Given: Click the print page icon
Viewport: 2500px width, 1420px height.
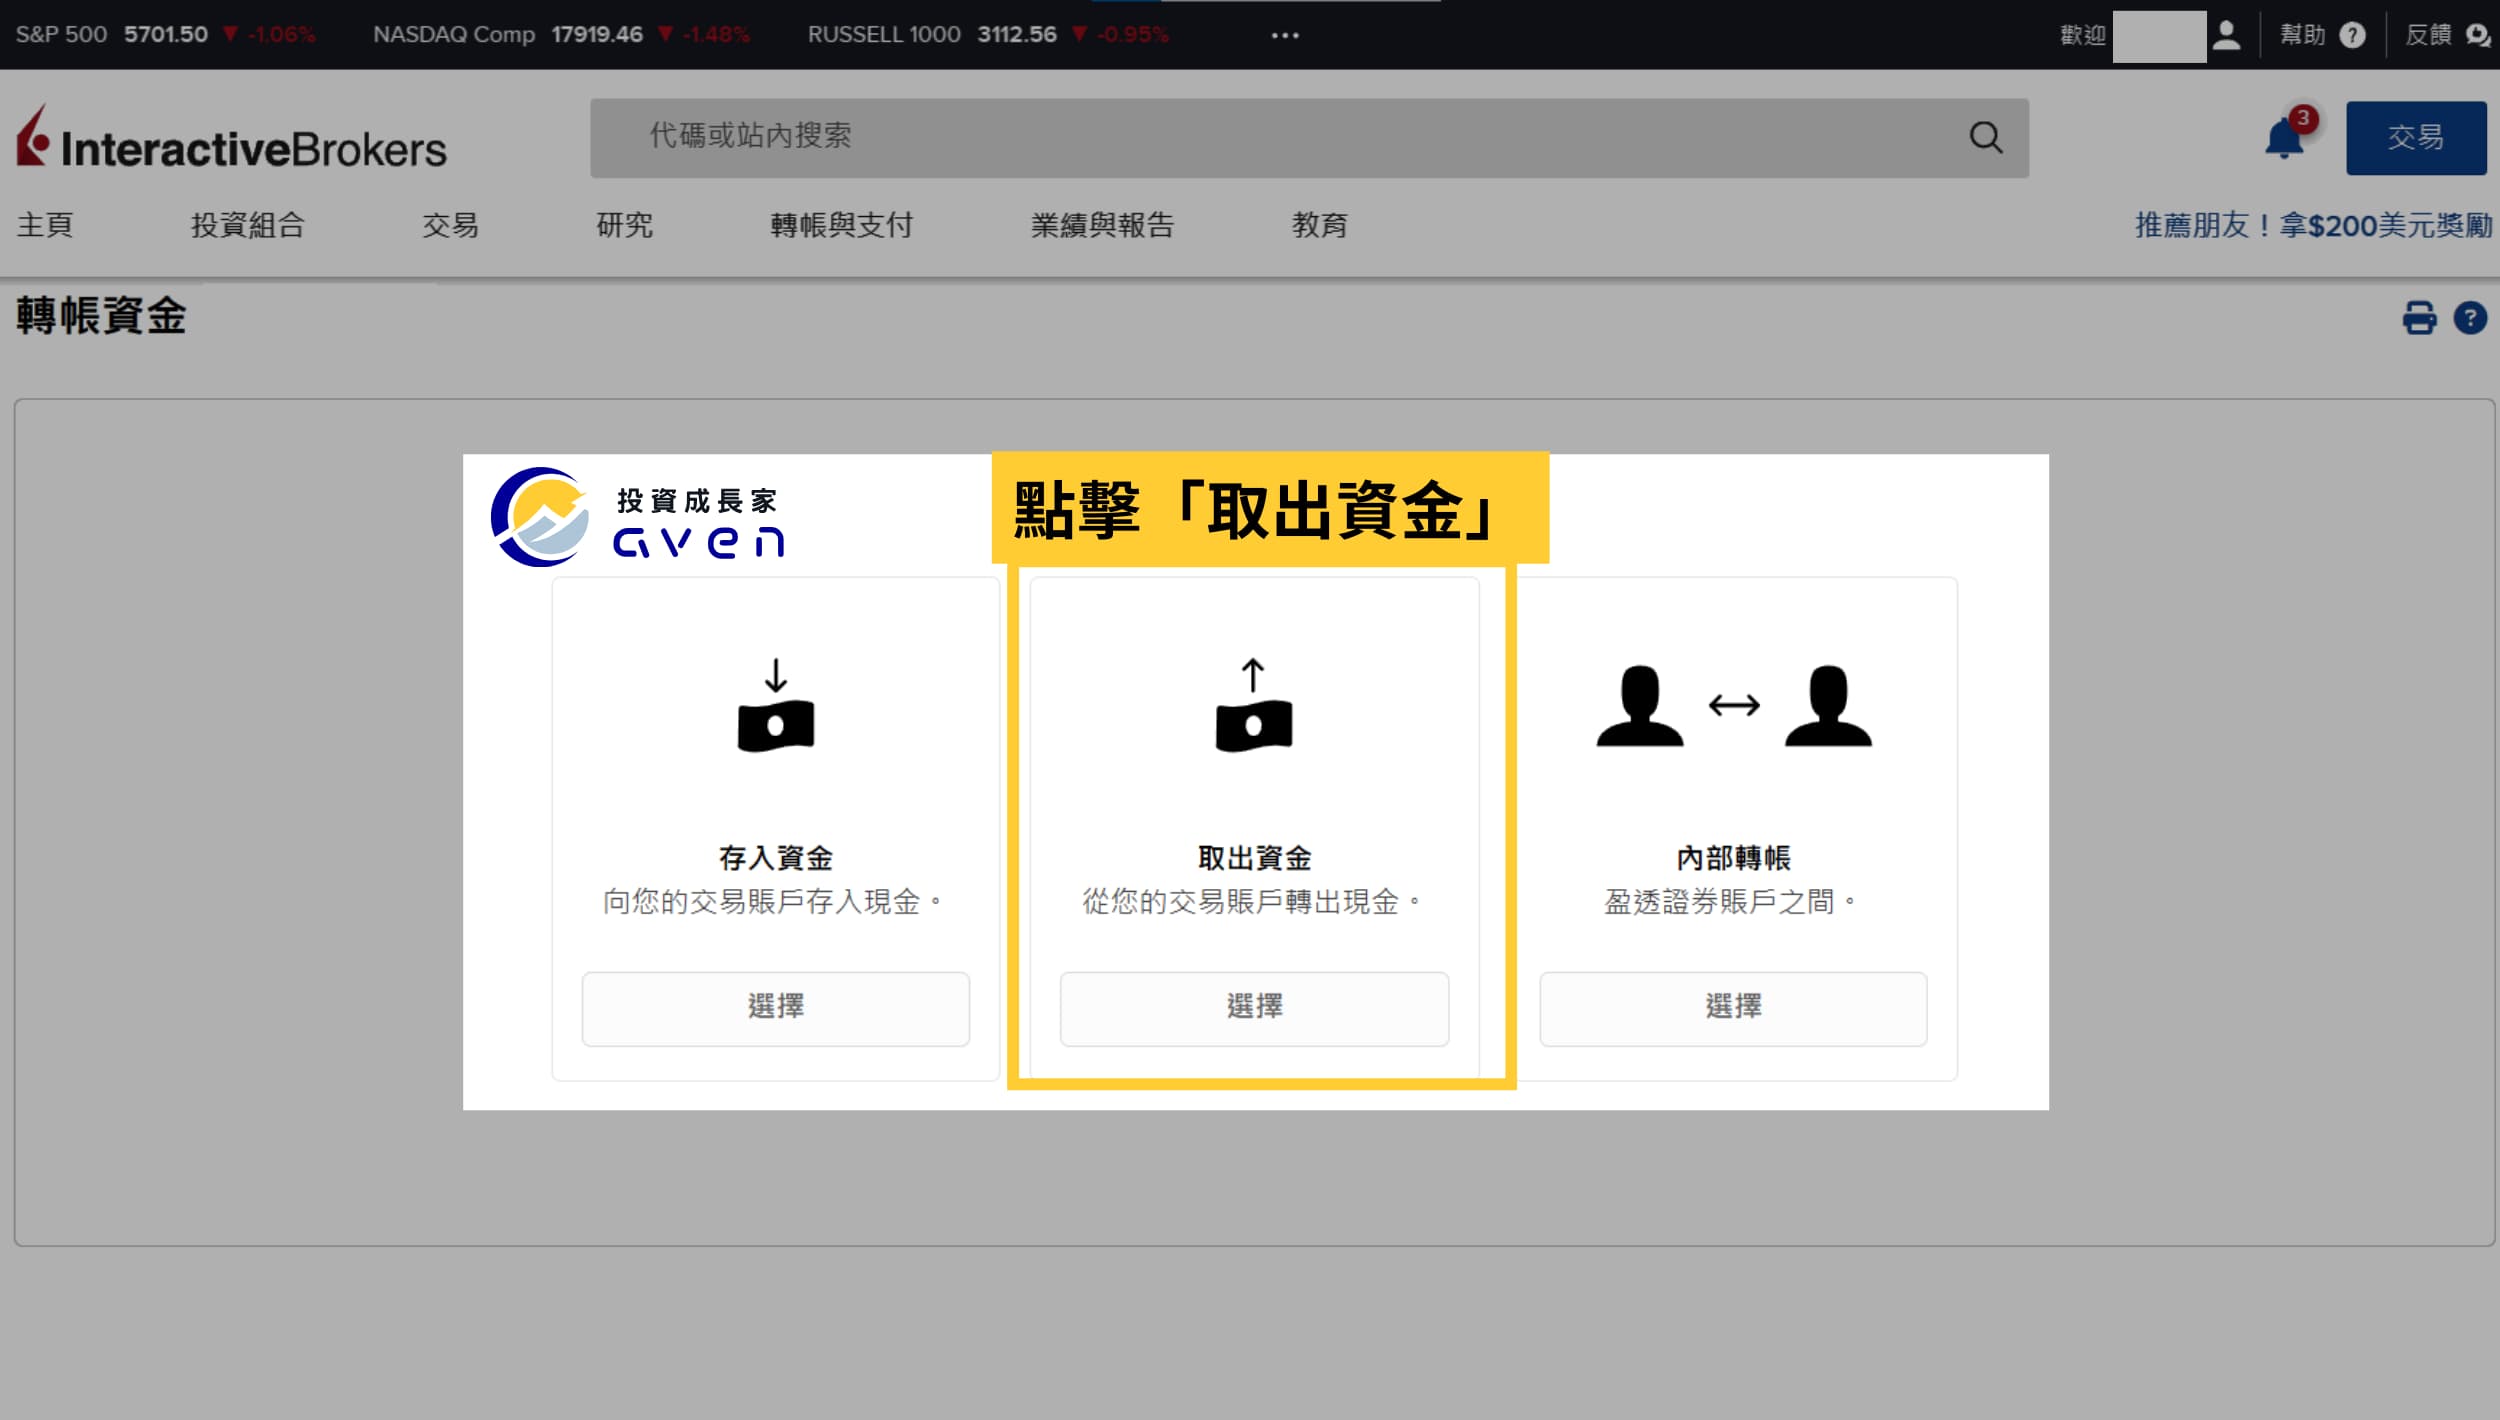Looking at the screenshot, I should 2419,318.
